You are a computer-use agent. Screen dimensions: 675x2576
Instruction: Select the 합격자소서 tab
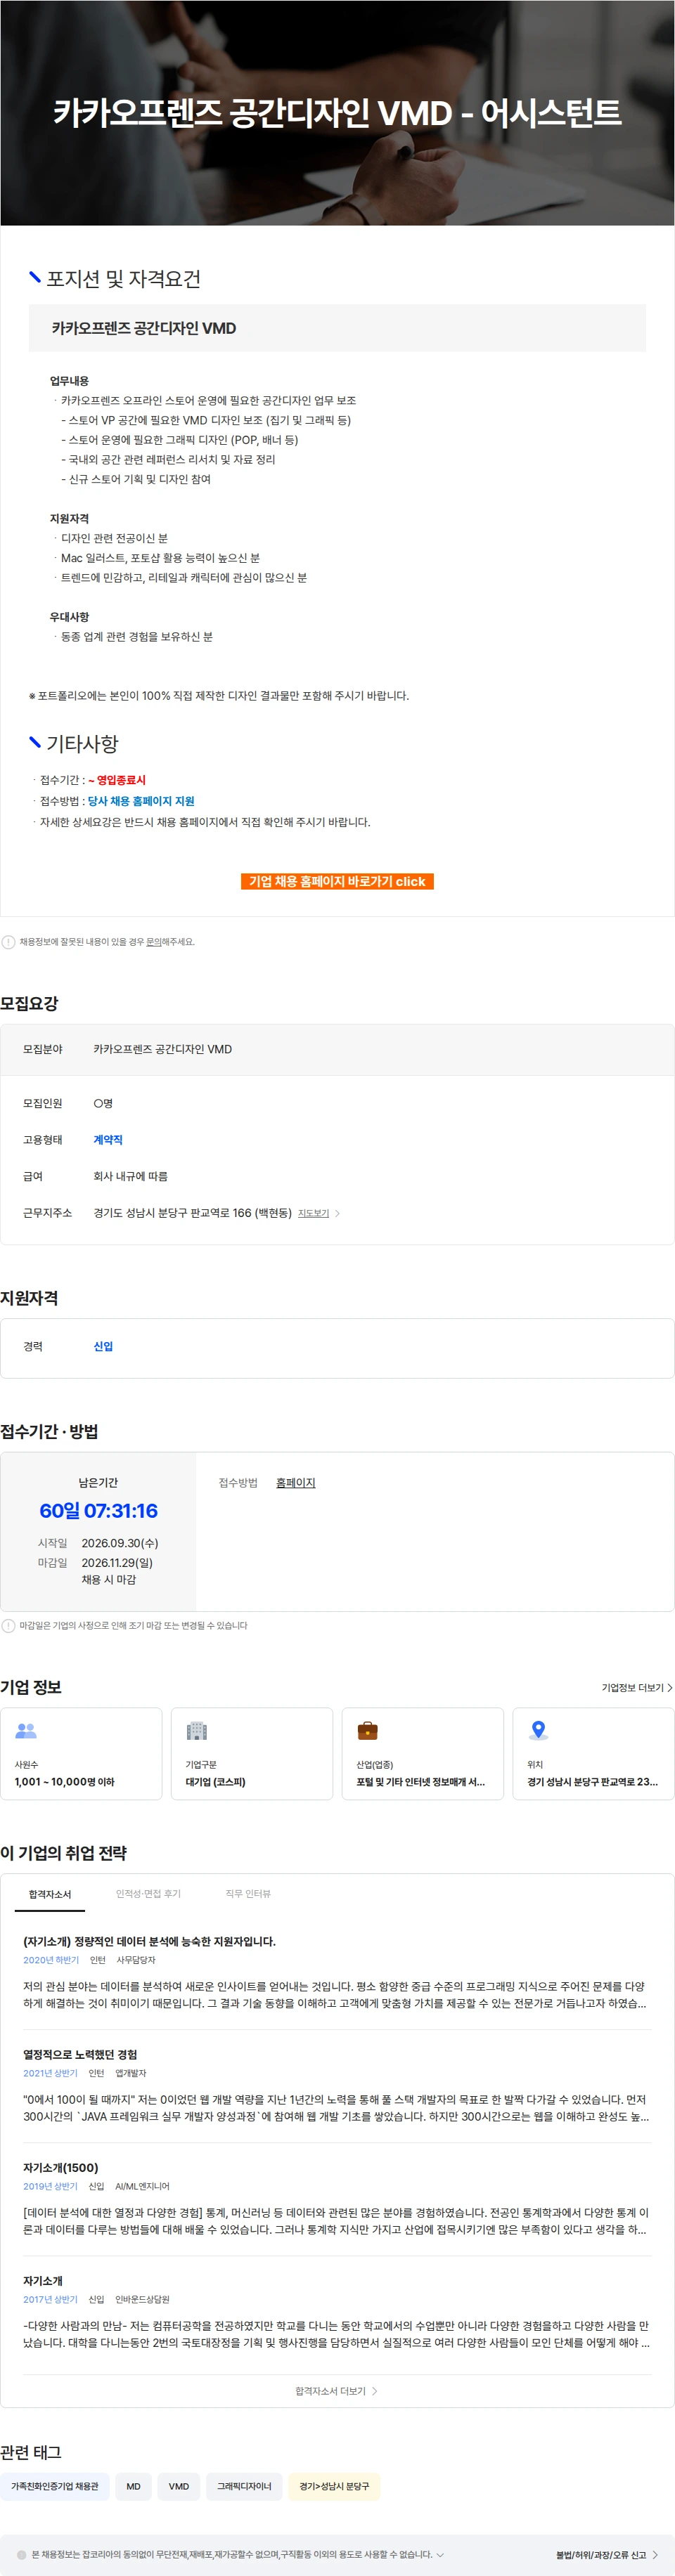[x=50, y=1894]
